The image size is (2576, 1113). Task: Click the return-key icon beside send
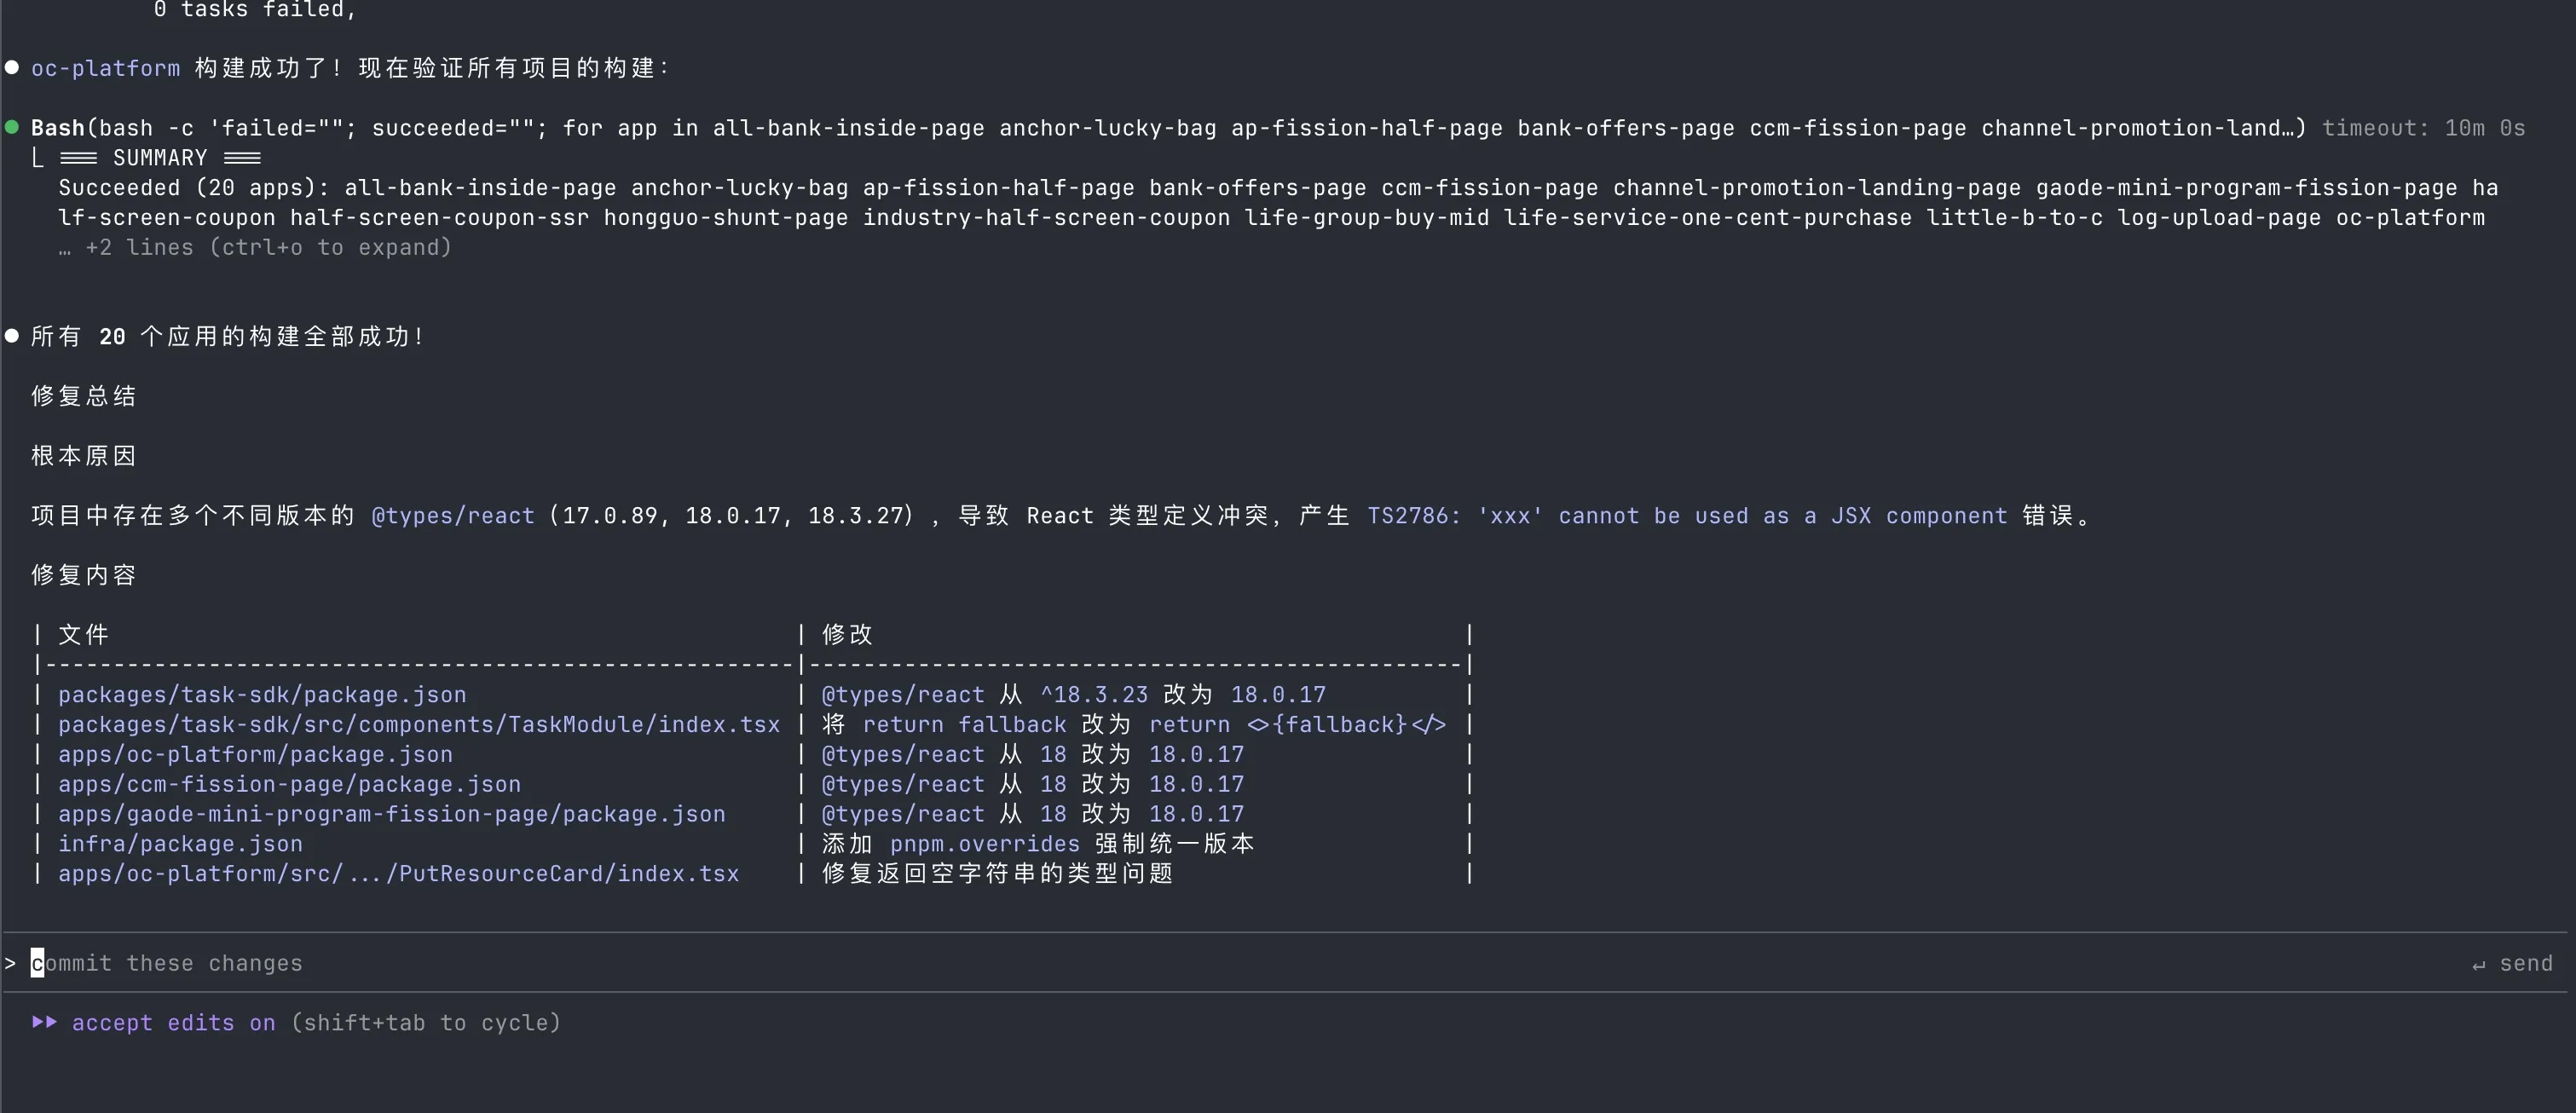click(x=2479, y=965)
